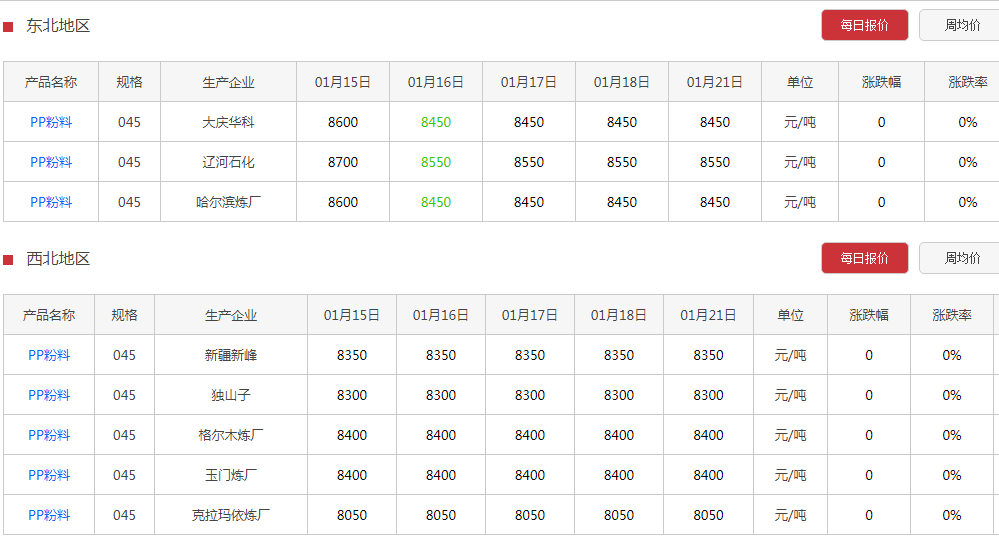This screenshot has height=539, width=999.
Task: Open PP粉料 link in 新疆新峰 row
Action: (49, 355)
